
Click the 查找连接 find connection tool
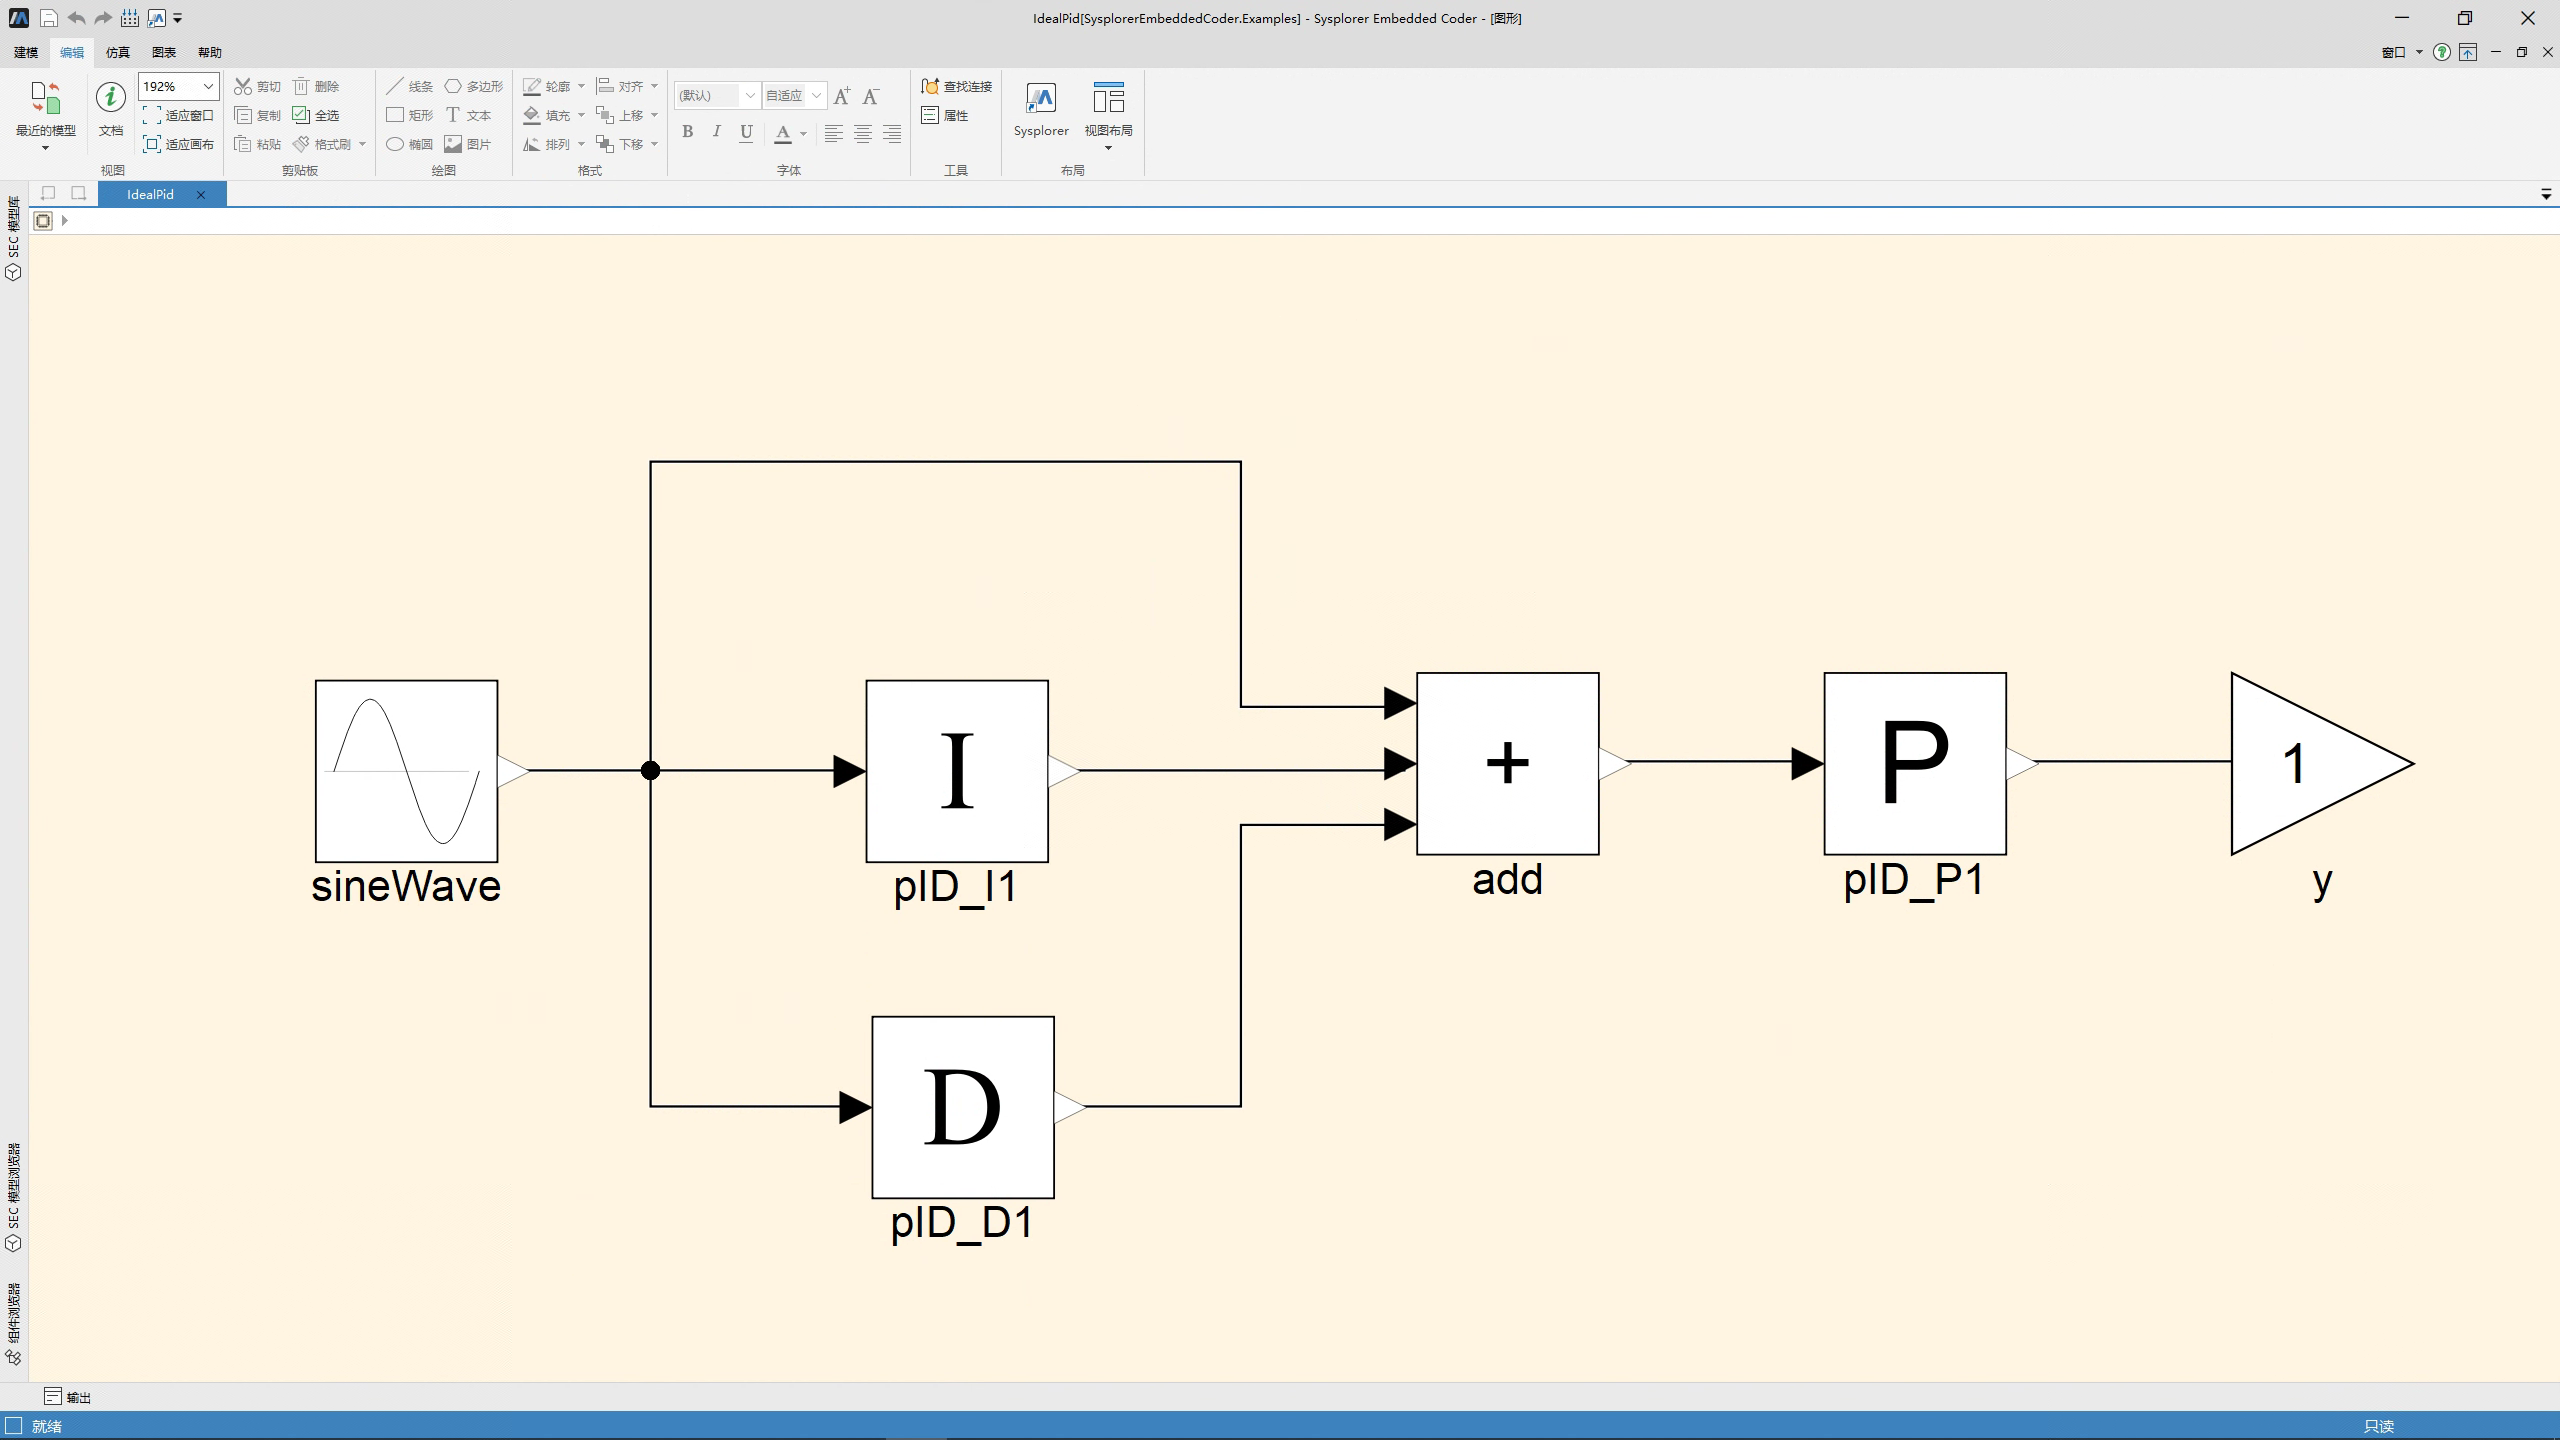coord(956,87)
